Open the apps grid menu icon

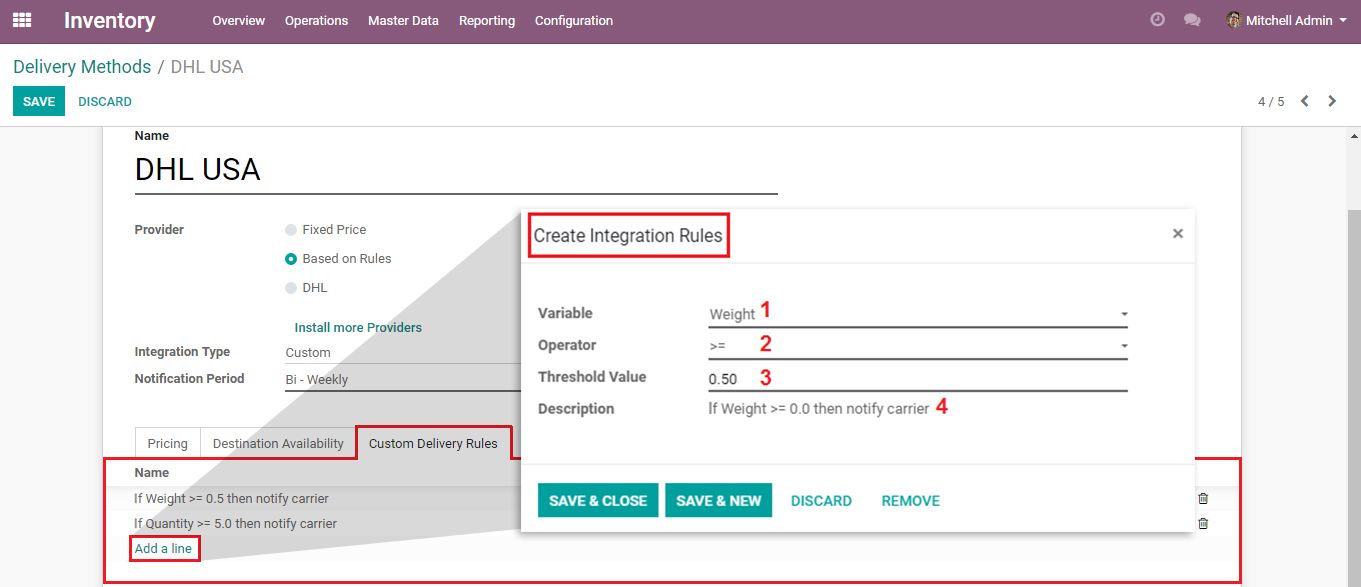point(22,20)
